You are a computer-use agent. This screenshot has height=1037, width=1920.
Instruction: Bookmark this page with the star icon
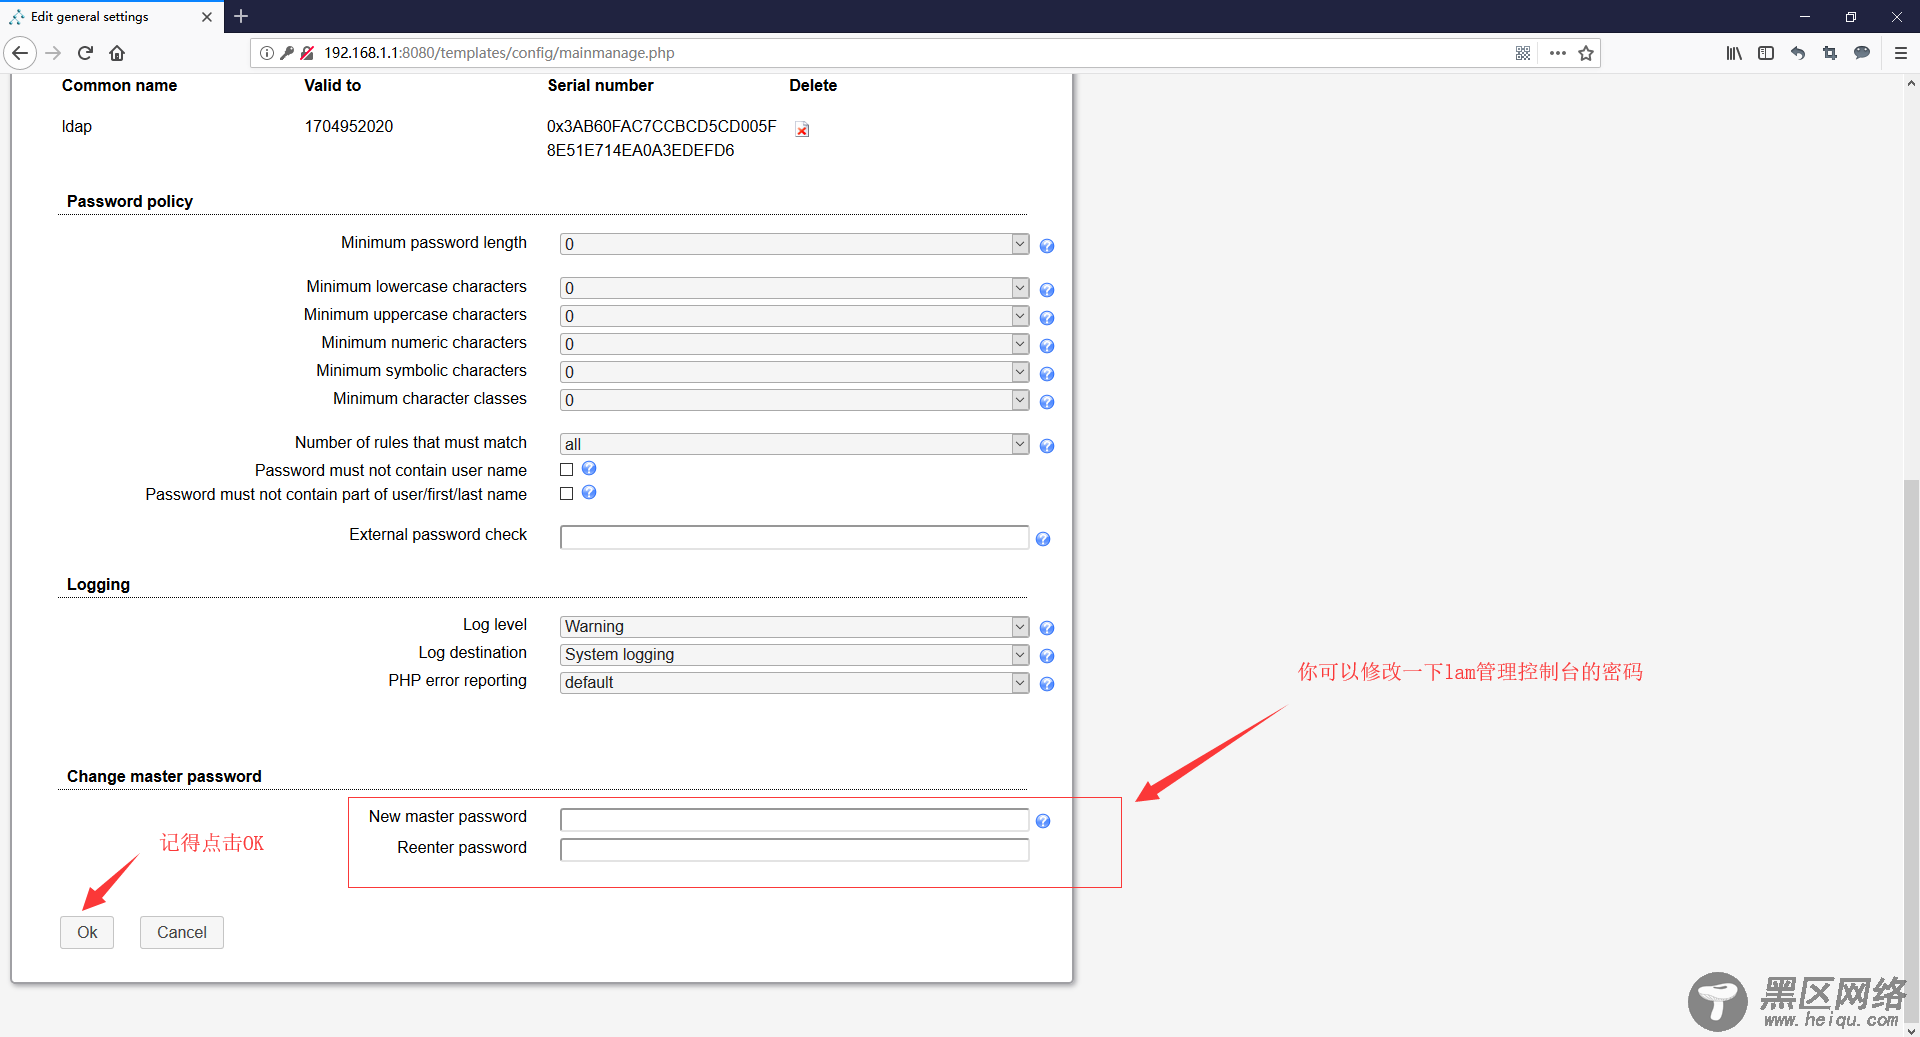tap(1586, 53)
